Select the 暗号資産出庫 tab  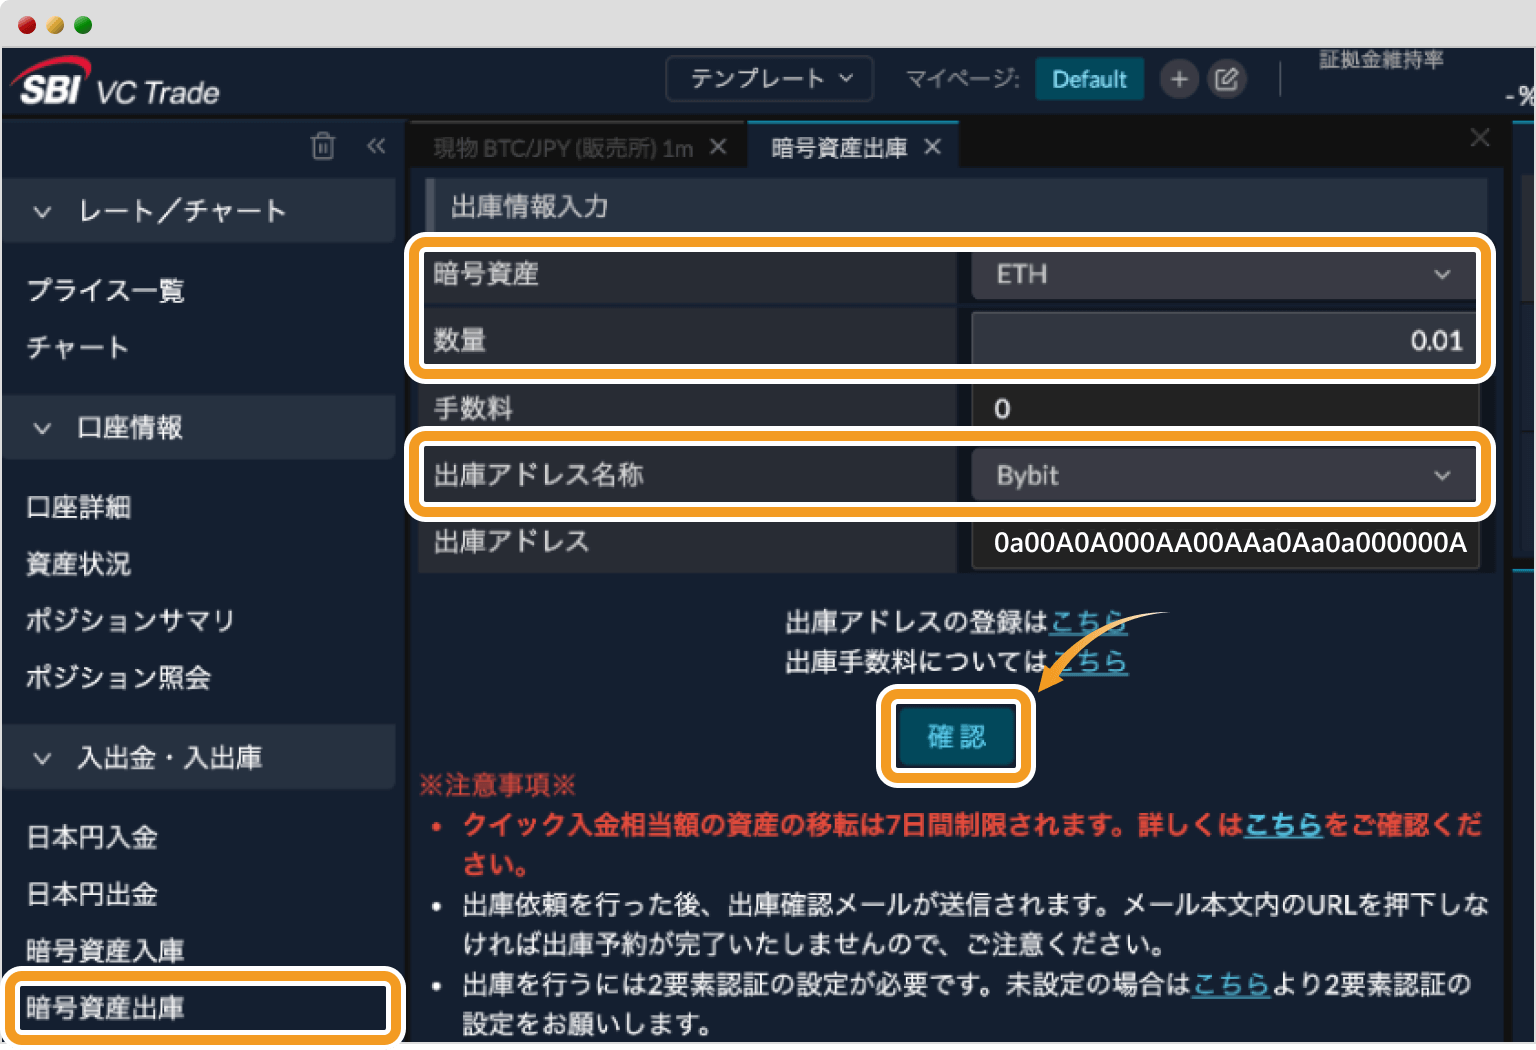839,148
